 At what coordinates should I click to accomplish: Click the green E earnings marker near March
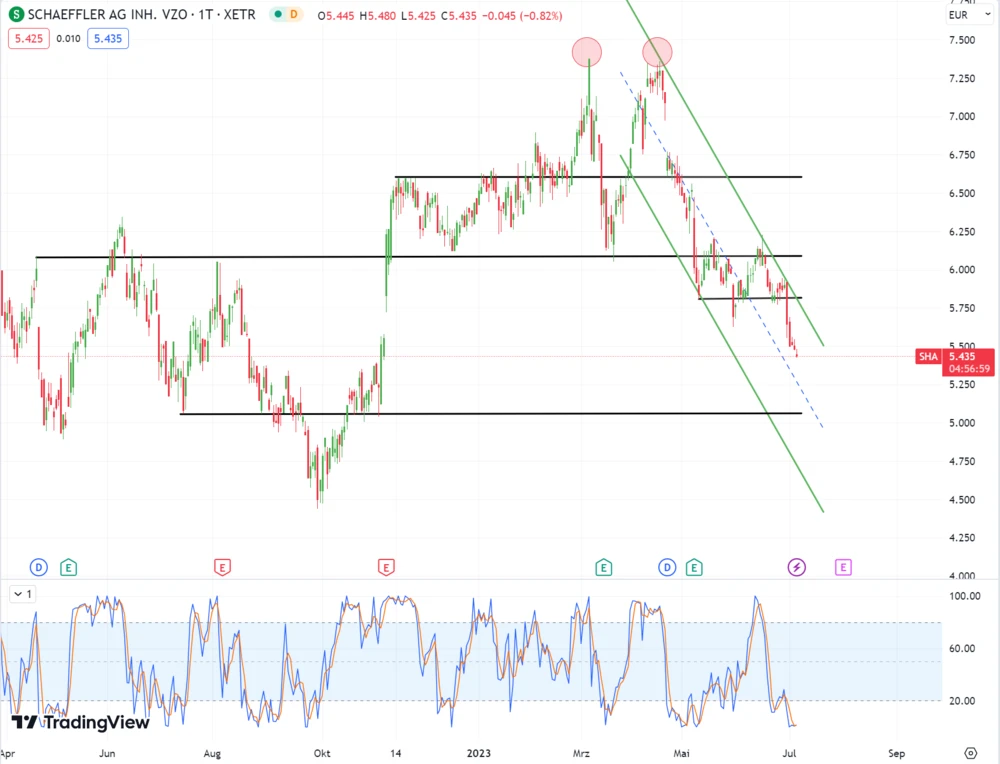tap(603, 567)
